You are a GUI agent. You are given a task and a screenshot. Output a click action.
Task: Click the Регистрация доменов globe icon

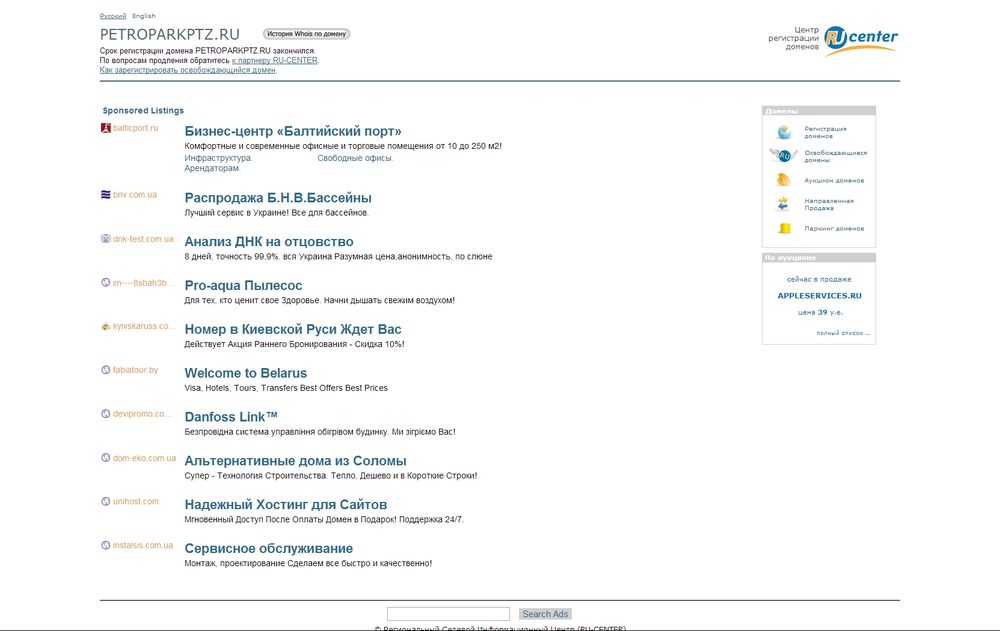tap(784, 132)
